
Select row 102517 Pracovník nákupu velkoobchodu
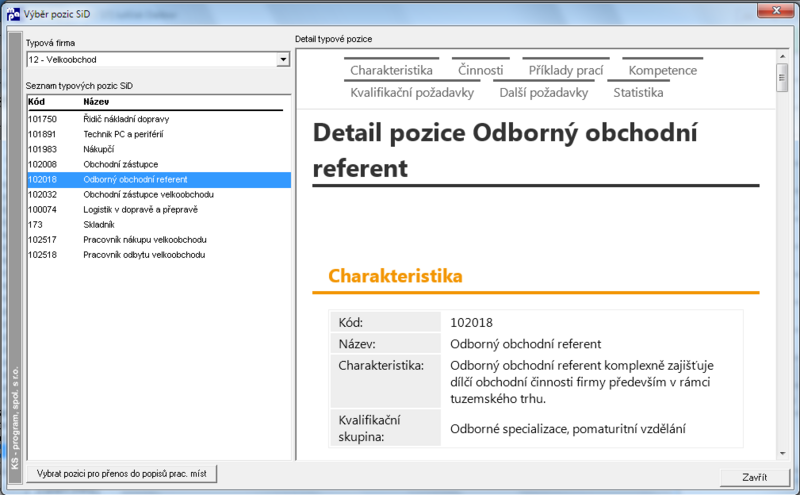(x=159, y=240)
